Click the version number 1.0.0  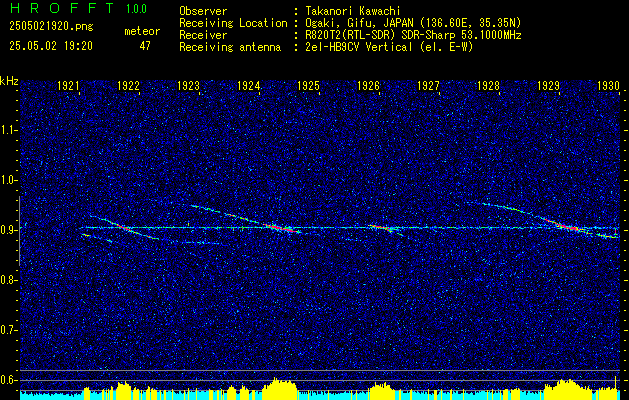(x=136, y=9)
